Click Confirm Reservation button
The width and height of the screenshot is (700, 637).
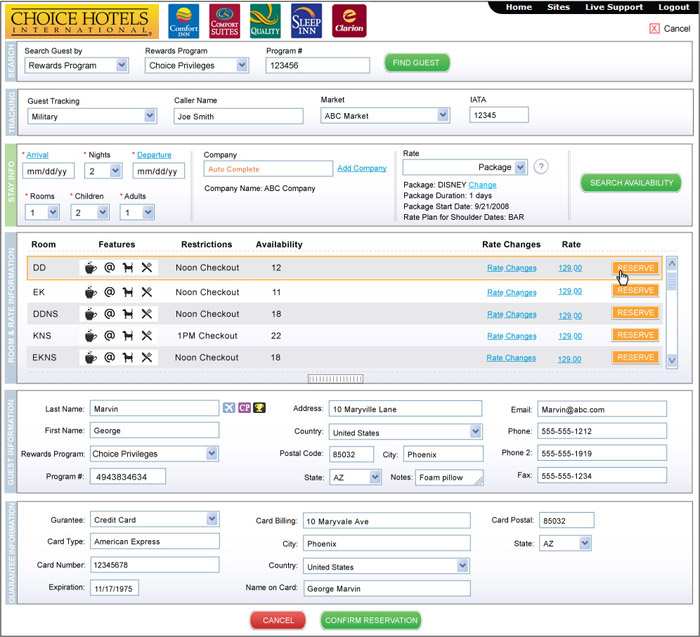click(x=371, y=620)
